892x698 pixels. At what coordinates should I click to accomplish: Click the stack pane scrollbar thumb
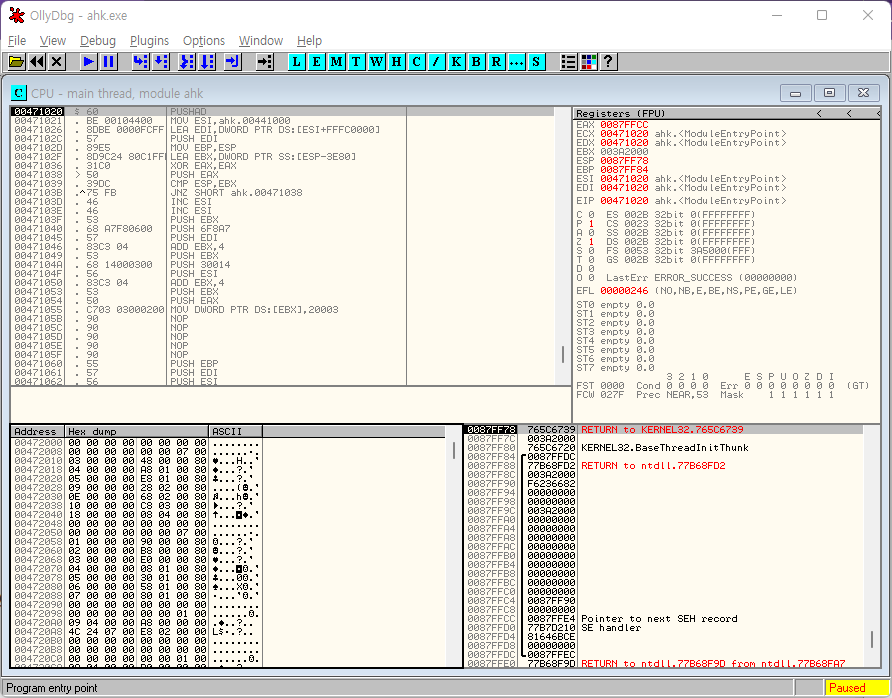(872, 639)
